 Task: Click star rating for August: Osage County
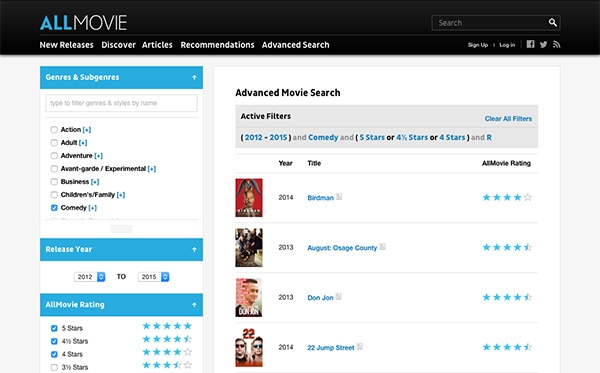click(507, 248)
